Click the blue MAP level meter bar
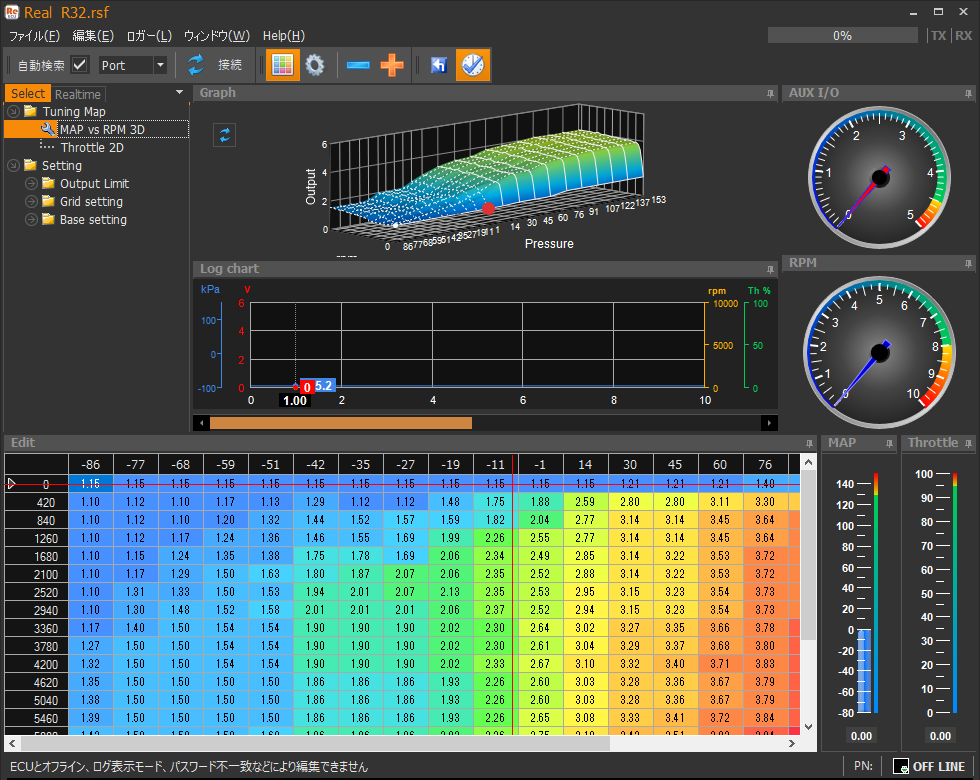The height and width of the screenshot is (780, 980). pyautogui.click(x=864, y=671)
